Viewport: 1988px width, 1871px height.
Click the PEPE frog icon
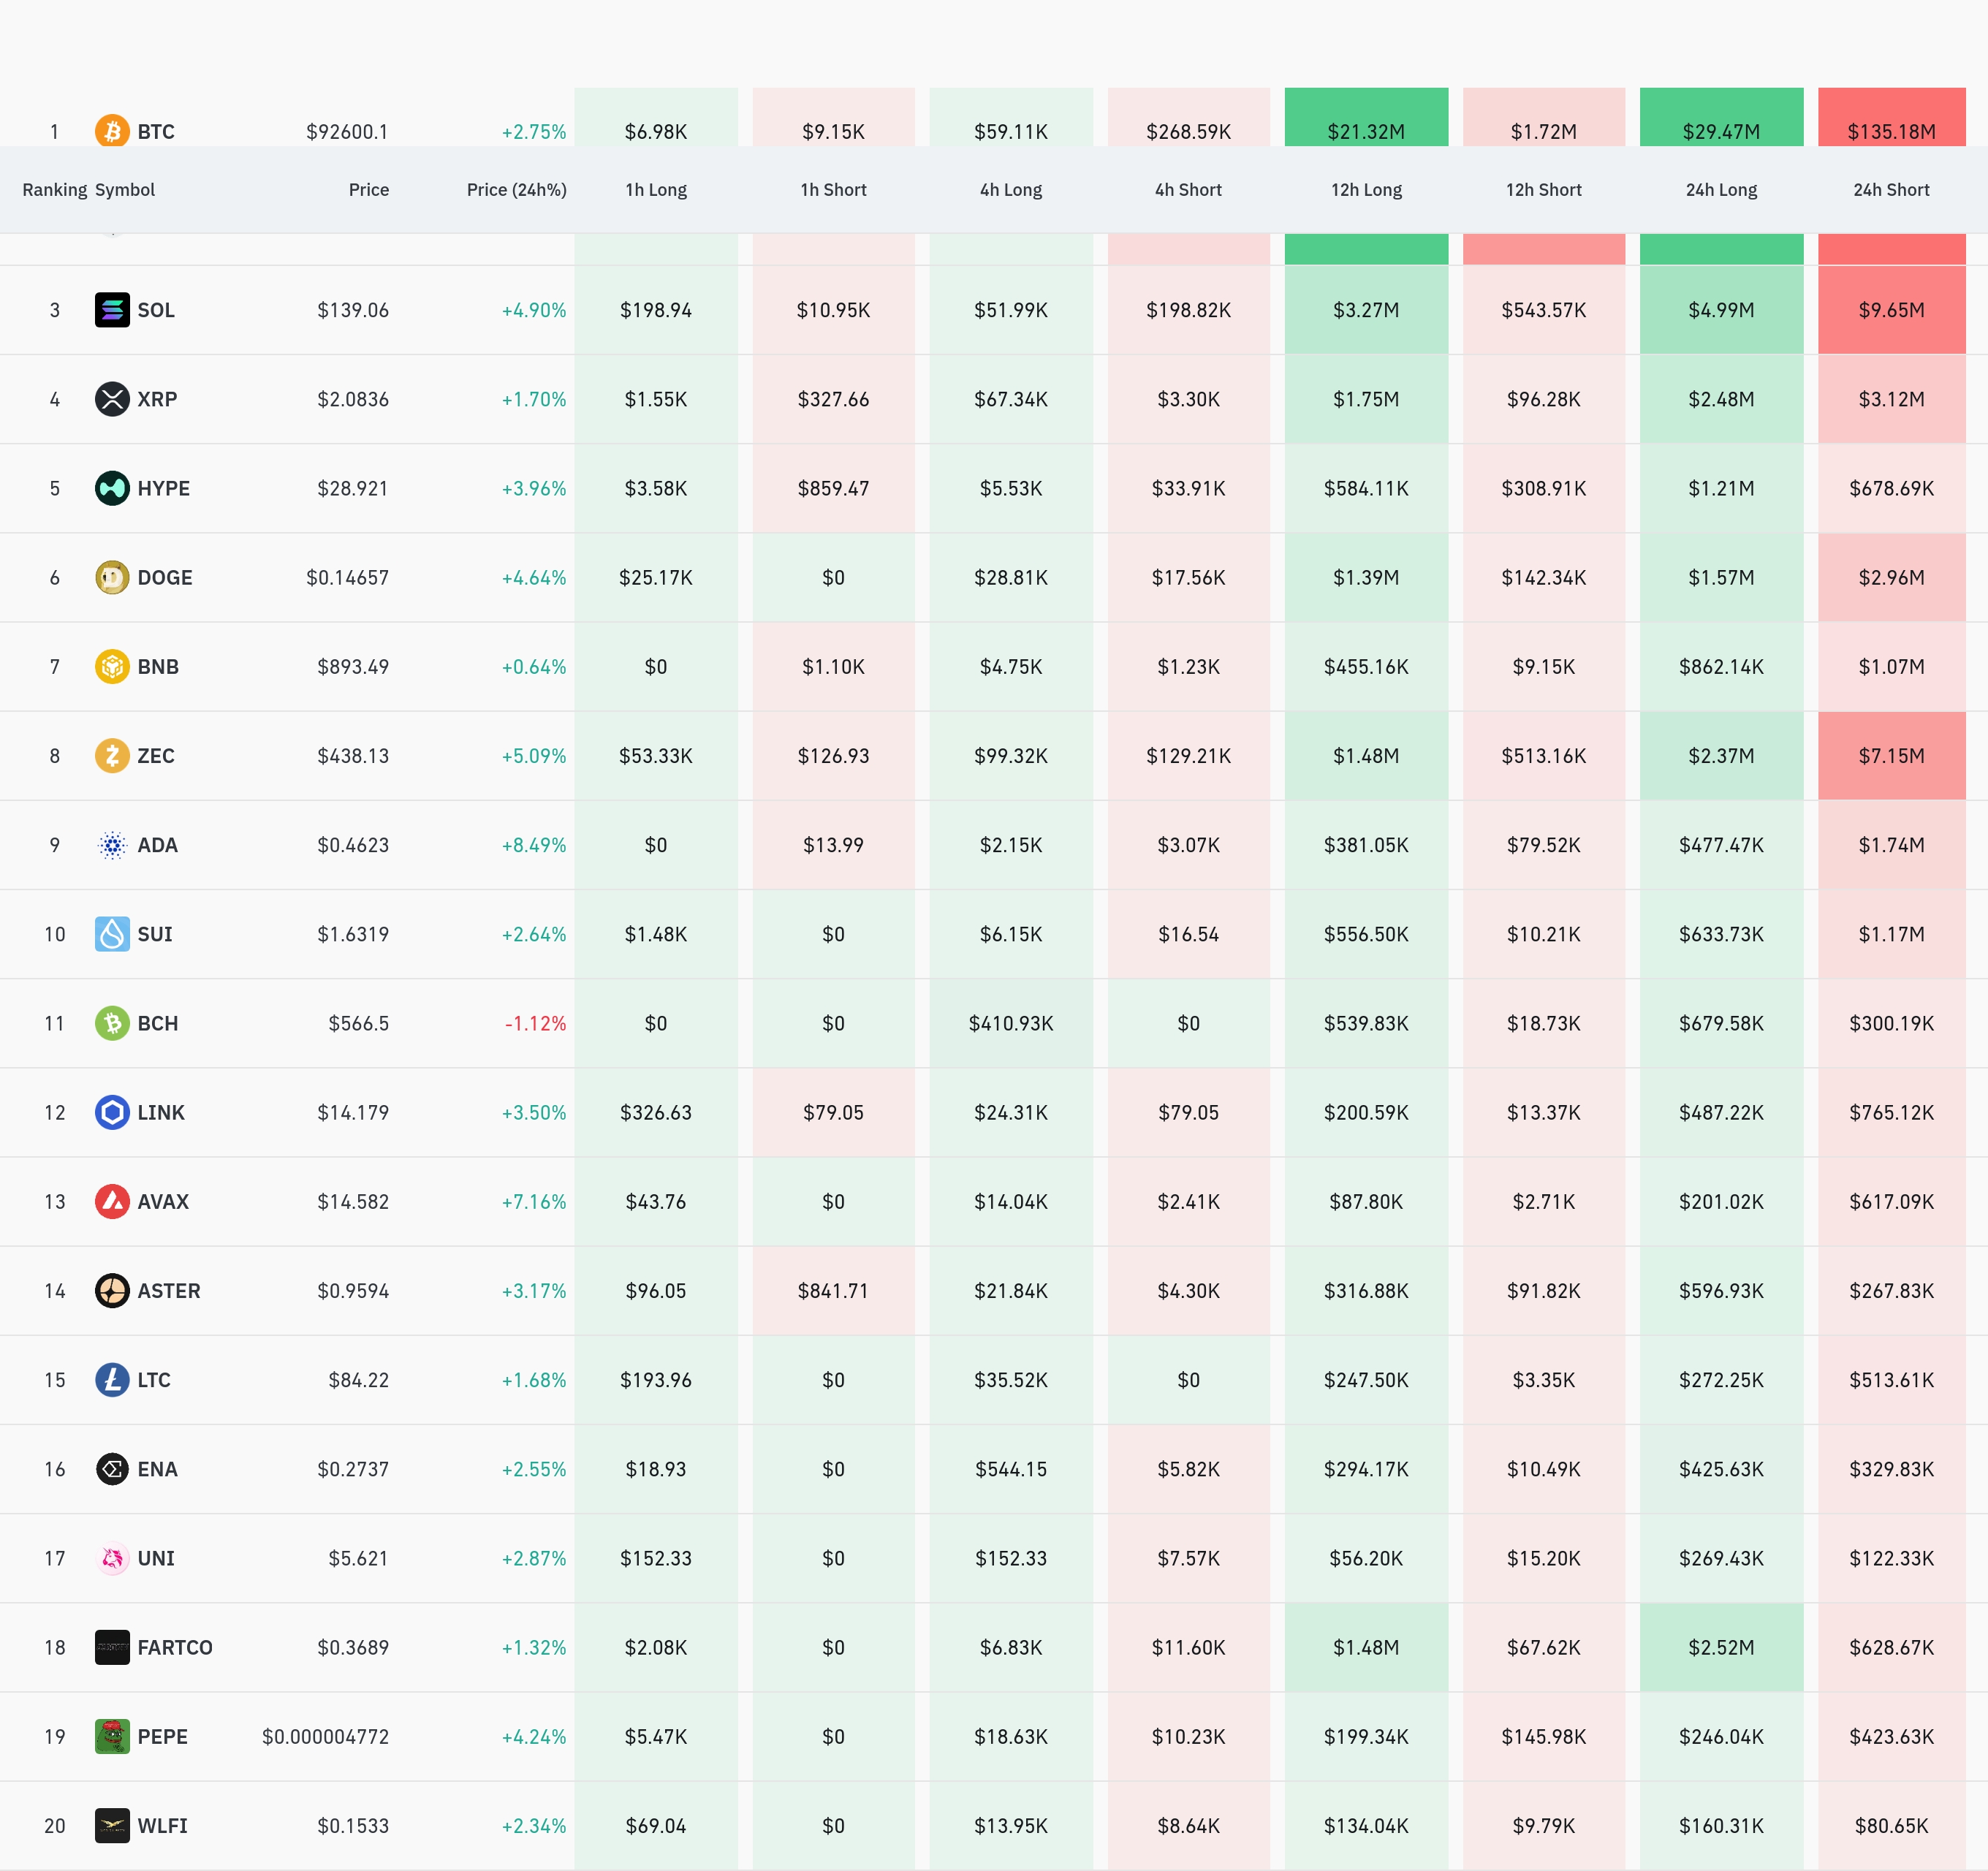(x=112, y=1736)
